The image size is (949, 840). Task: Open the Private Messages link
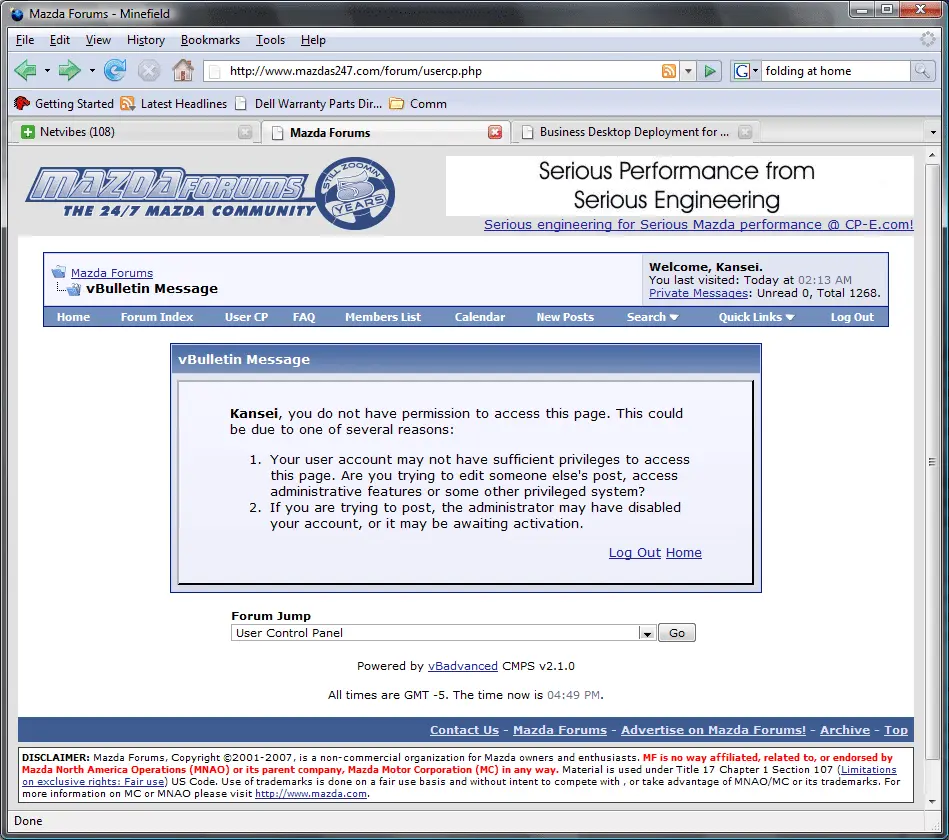coord(698,293)
